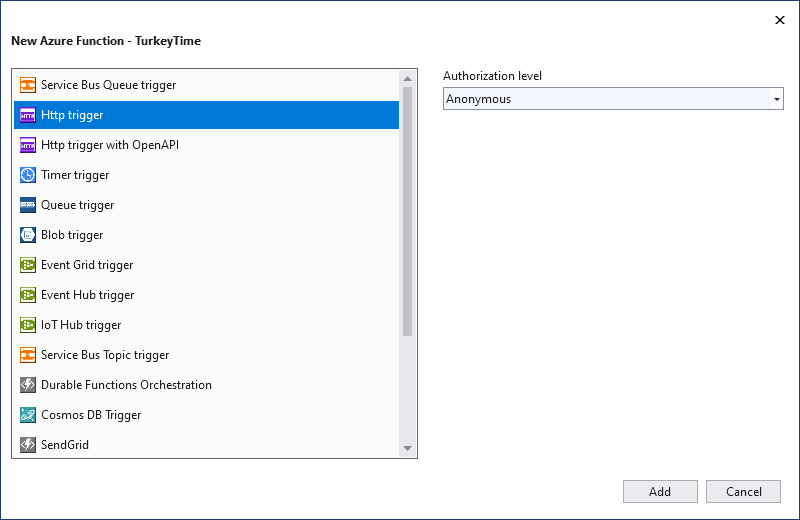
Task: Click the Http trigger with OpenAPI icon
Action: point(28,145)
